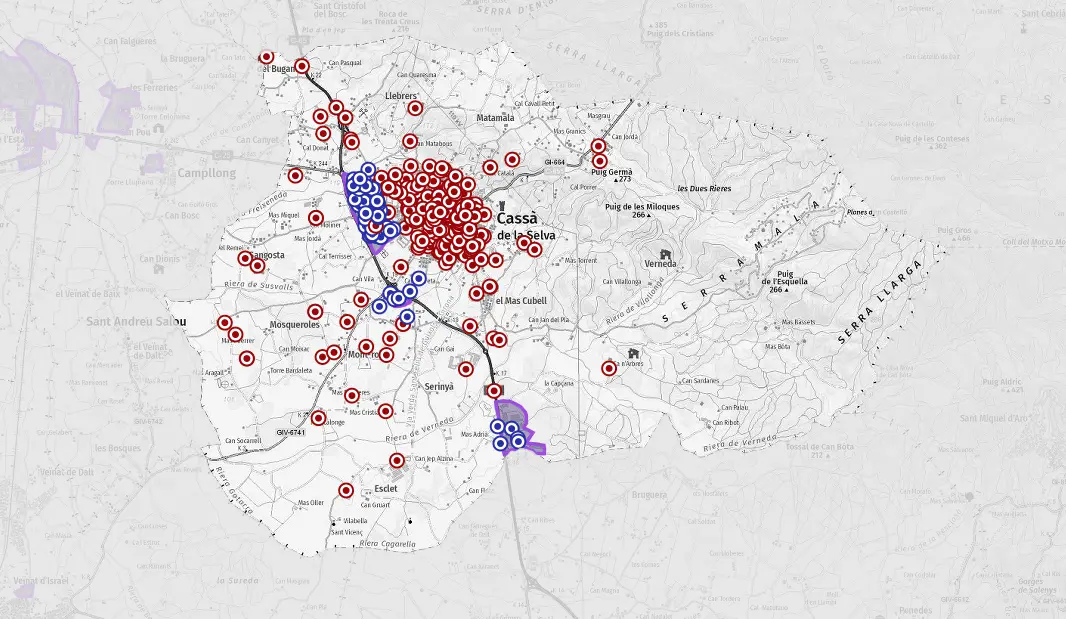
Task: Select the red marker left of Esclet
Action: (346, 490)
